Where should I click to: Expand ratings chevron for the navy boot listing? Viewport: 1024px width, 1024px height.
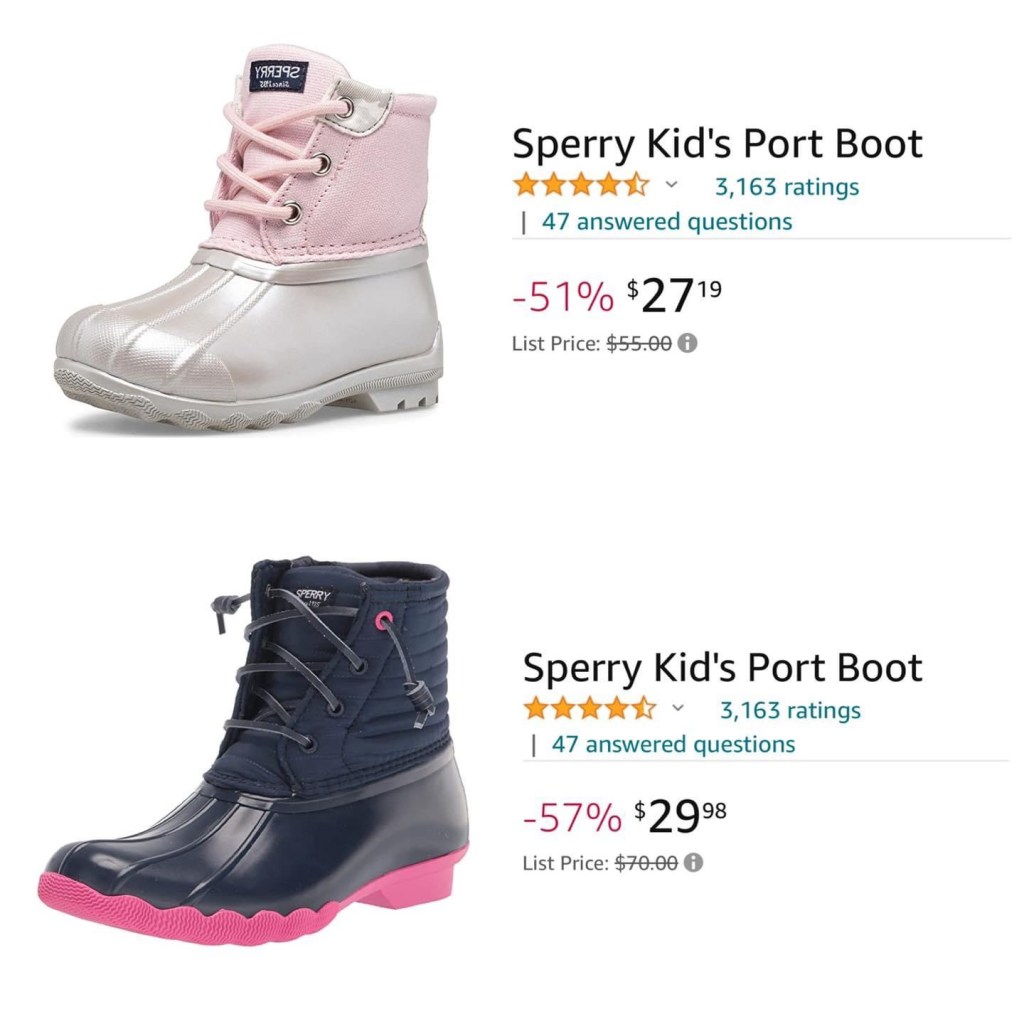tap(678, 709)
